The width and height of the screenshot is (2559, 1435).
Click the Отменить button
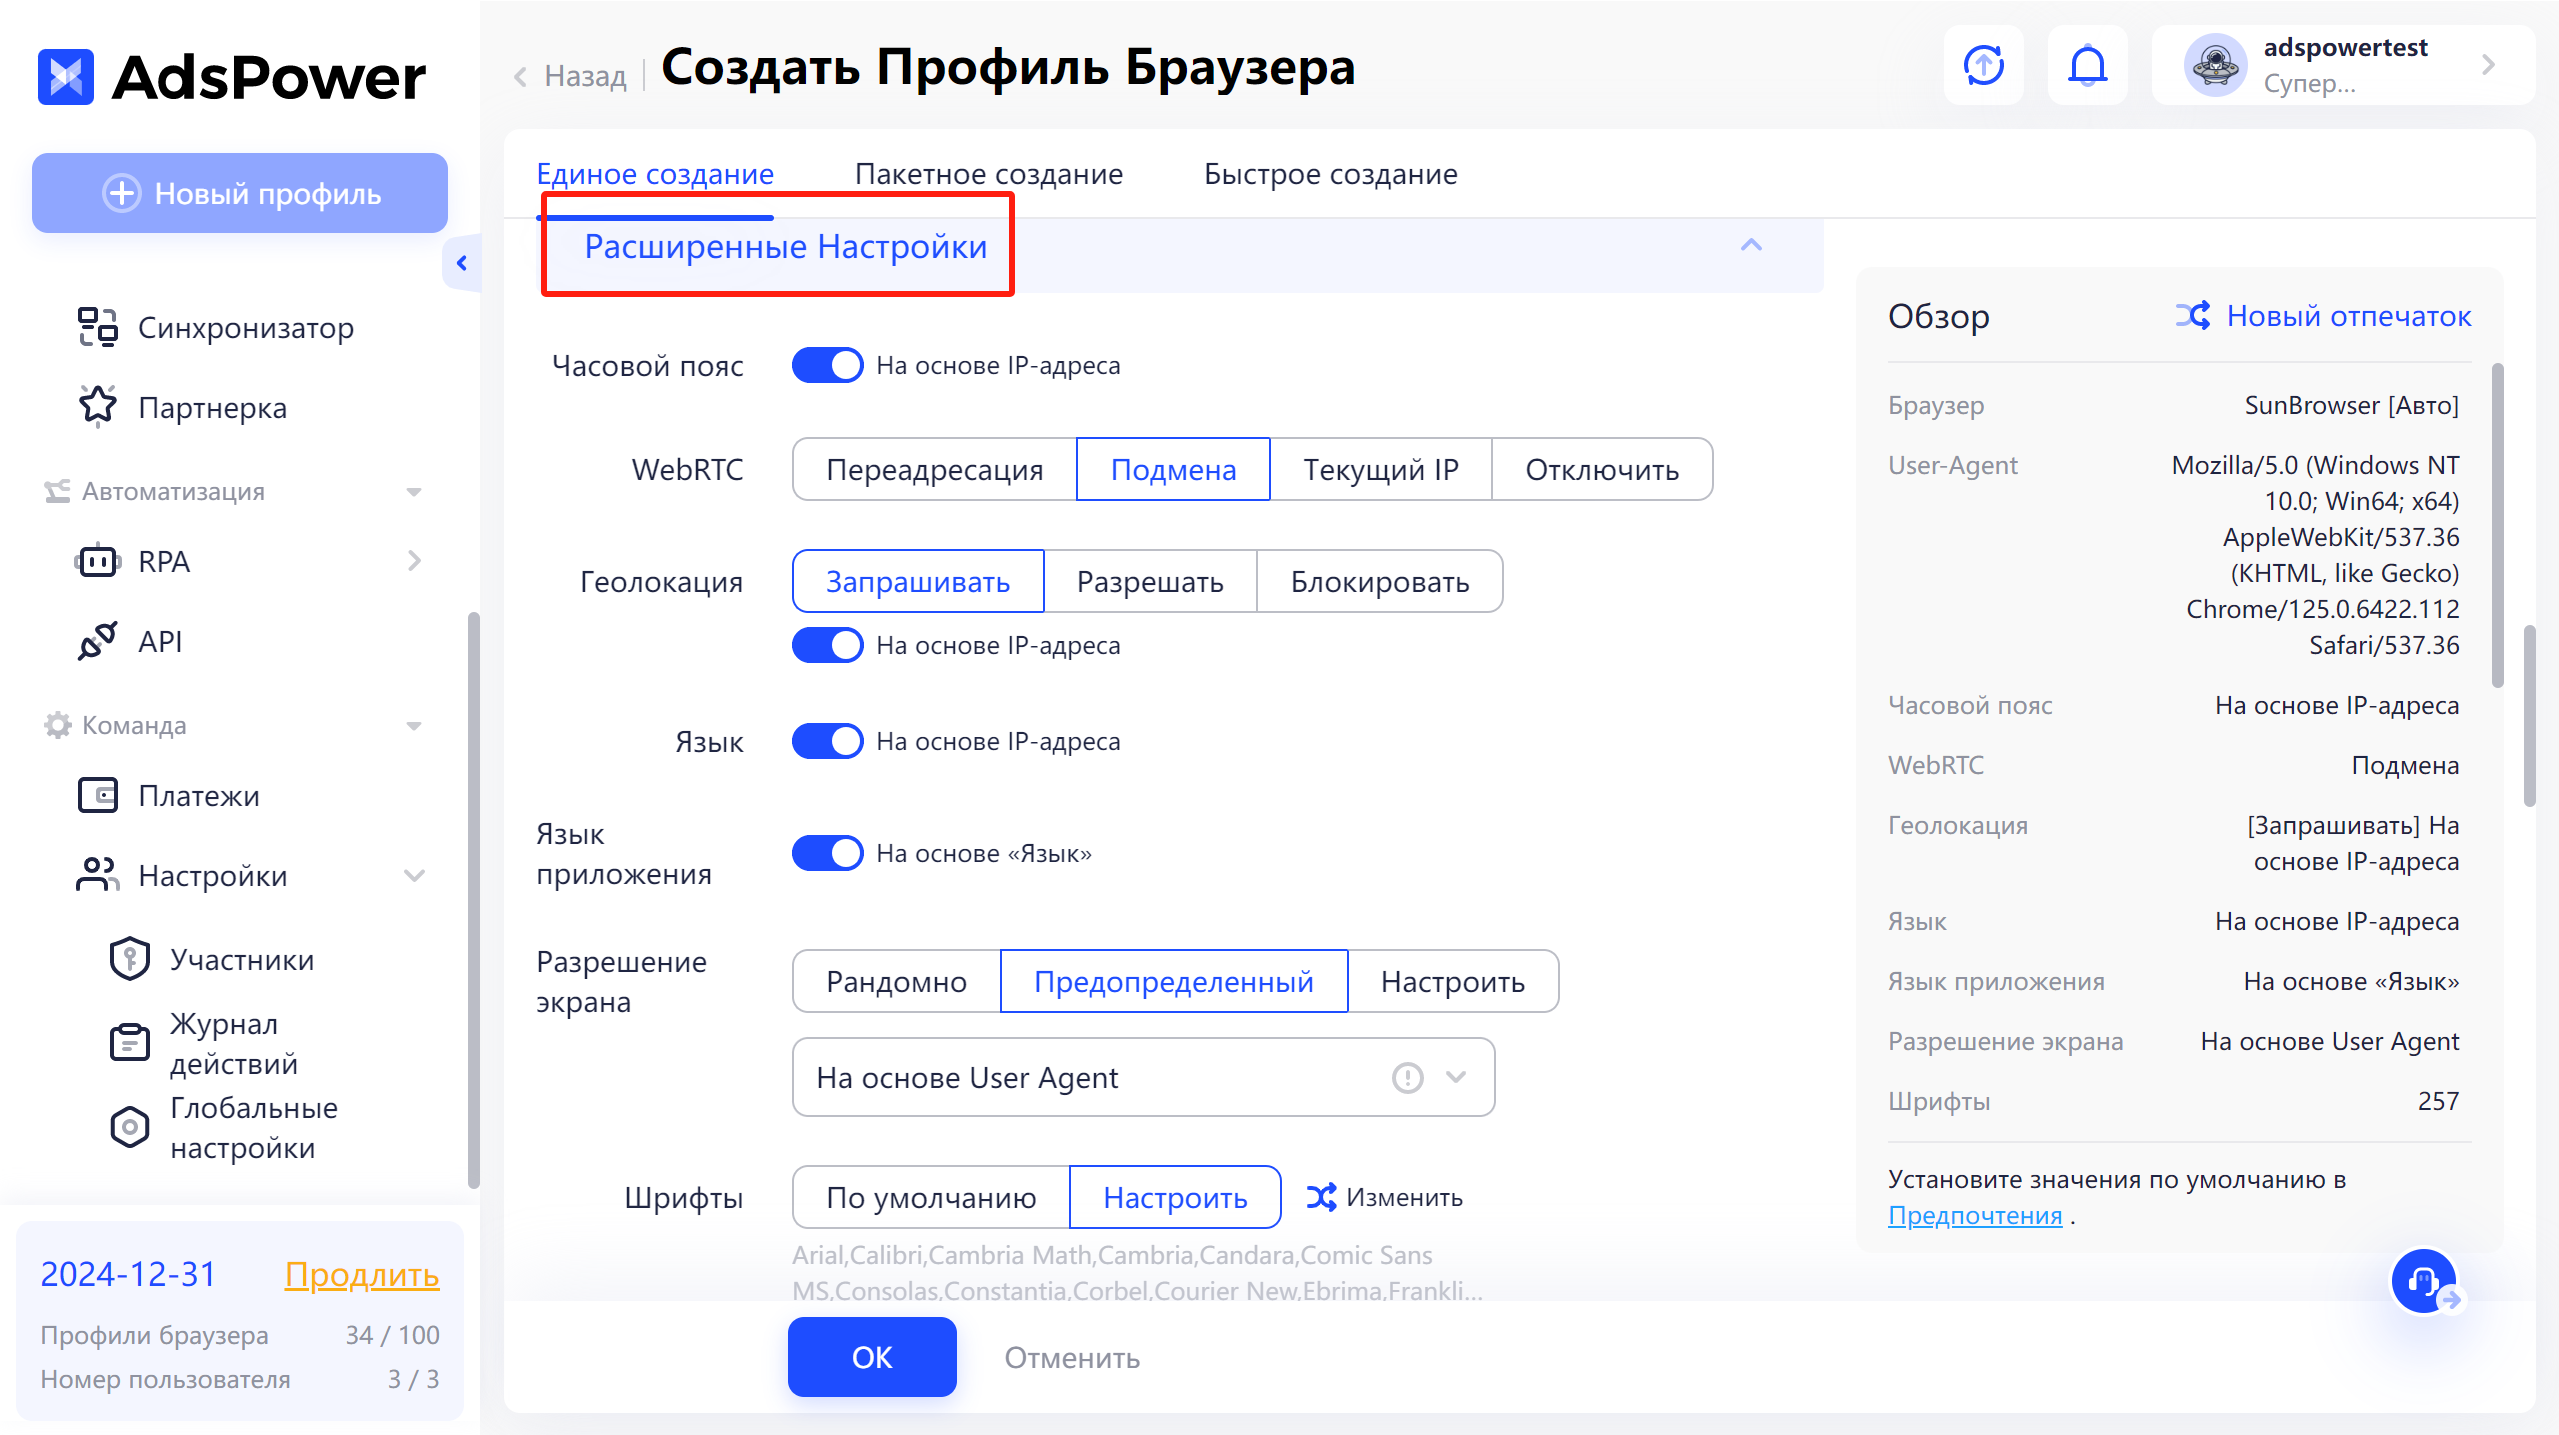coord(1072,1357)
